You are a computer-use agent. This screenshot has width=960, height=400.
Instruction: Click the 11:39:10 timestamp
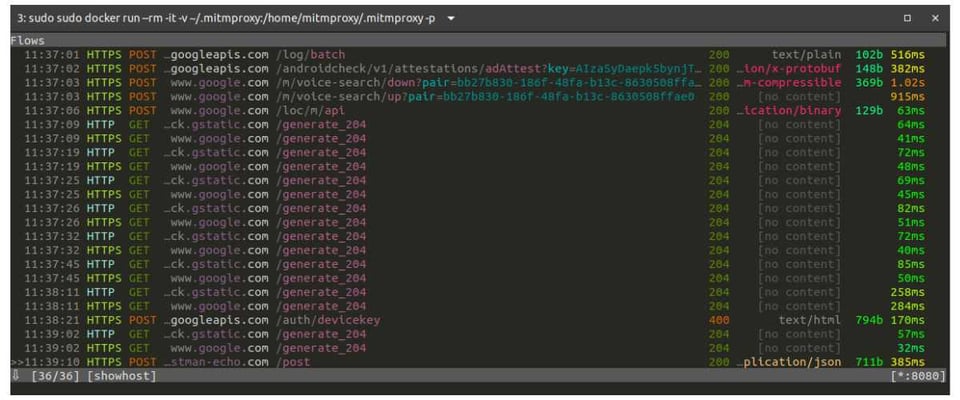tap(52, 362)
